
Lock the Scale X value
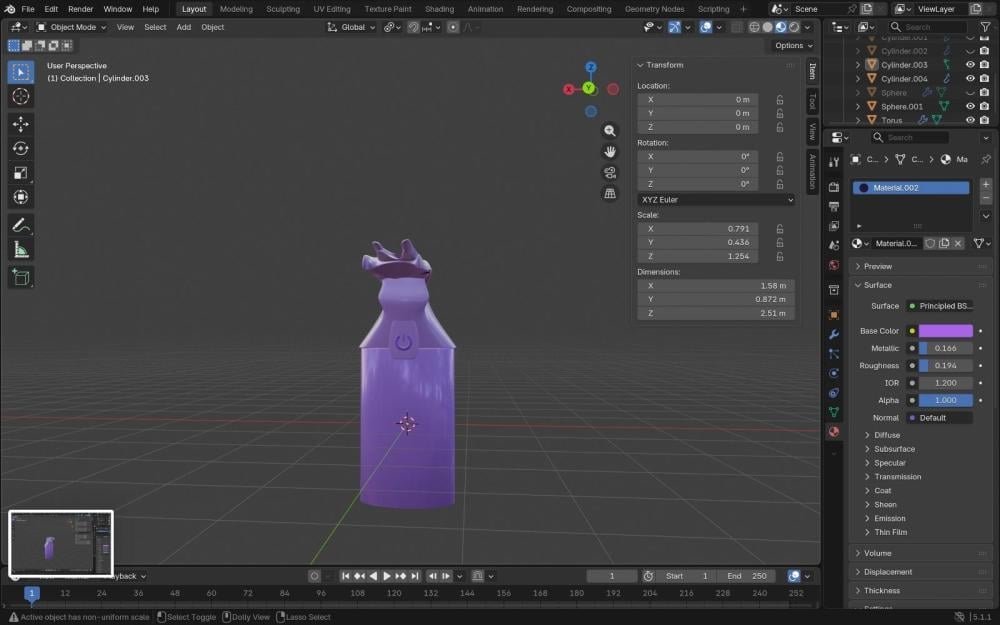pyautogui.click(x=779, y=229)
